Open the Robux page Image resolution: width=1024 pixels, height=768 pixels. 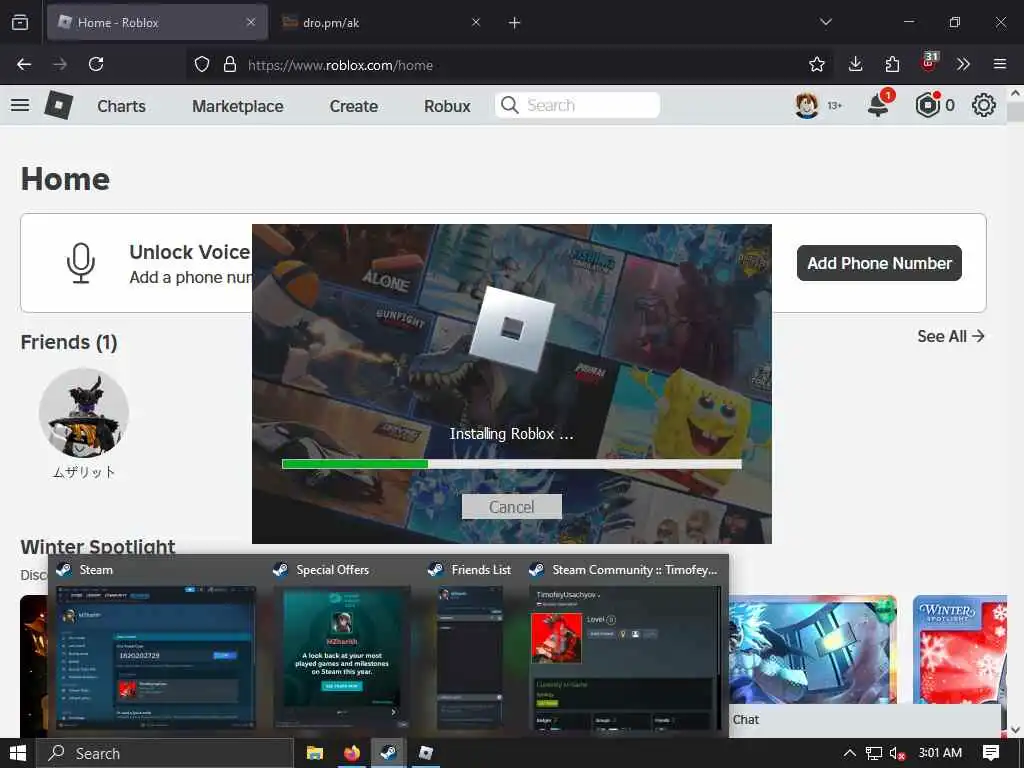447,106
